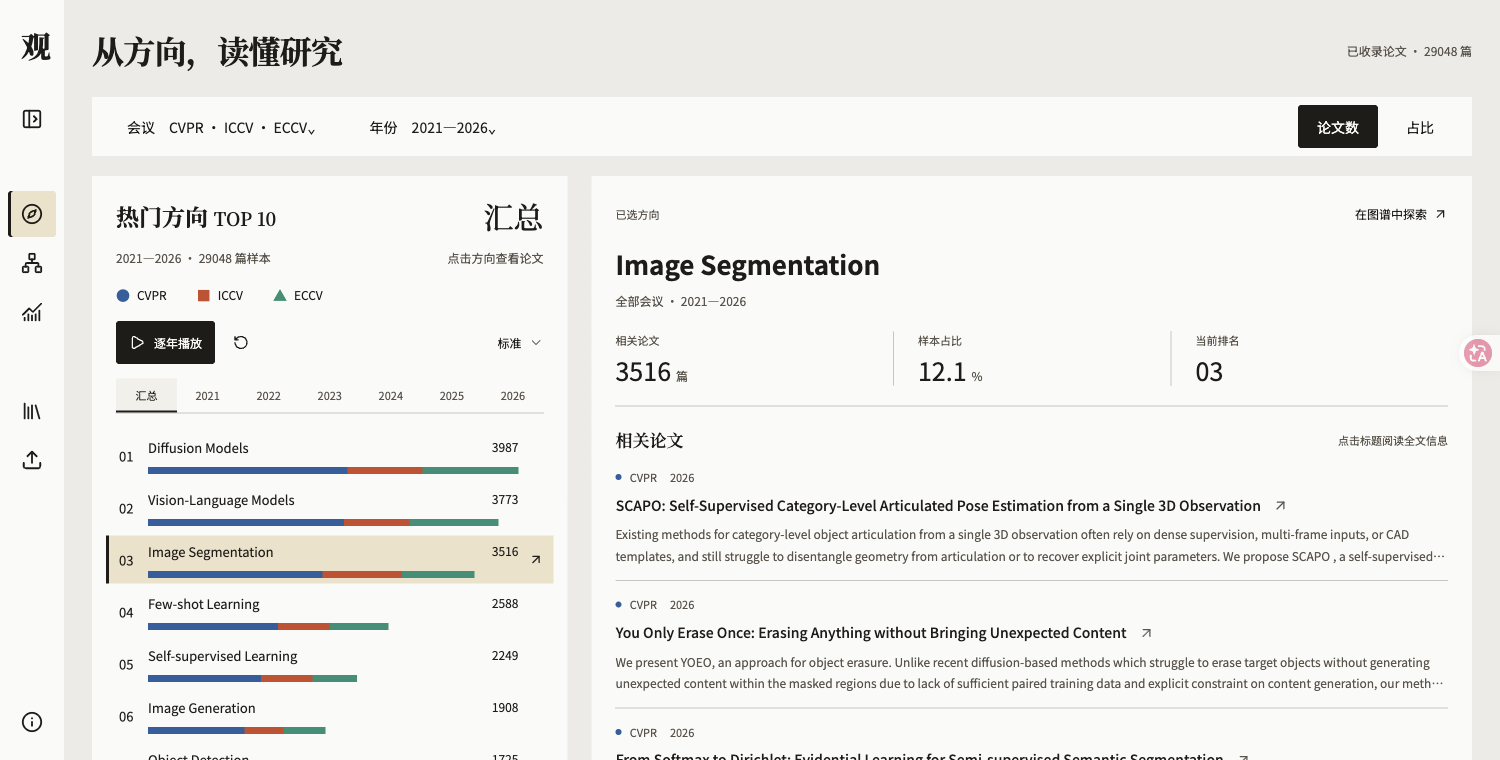Open SCAPO paper title link

938,506
